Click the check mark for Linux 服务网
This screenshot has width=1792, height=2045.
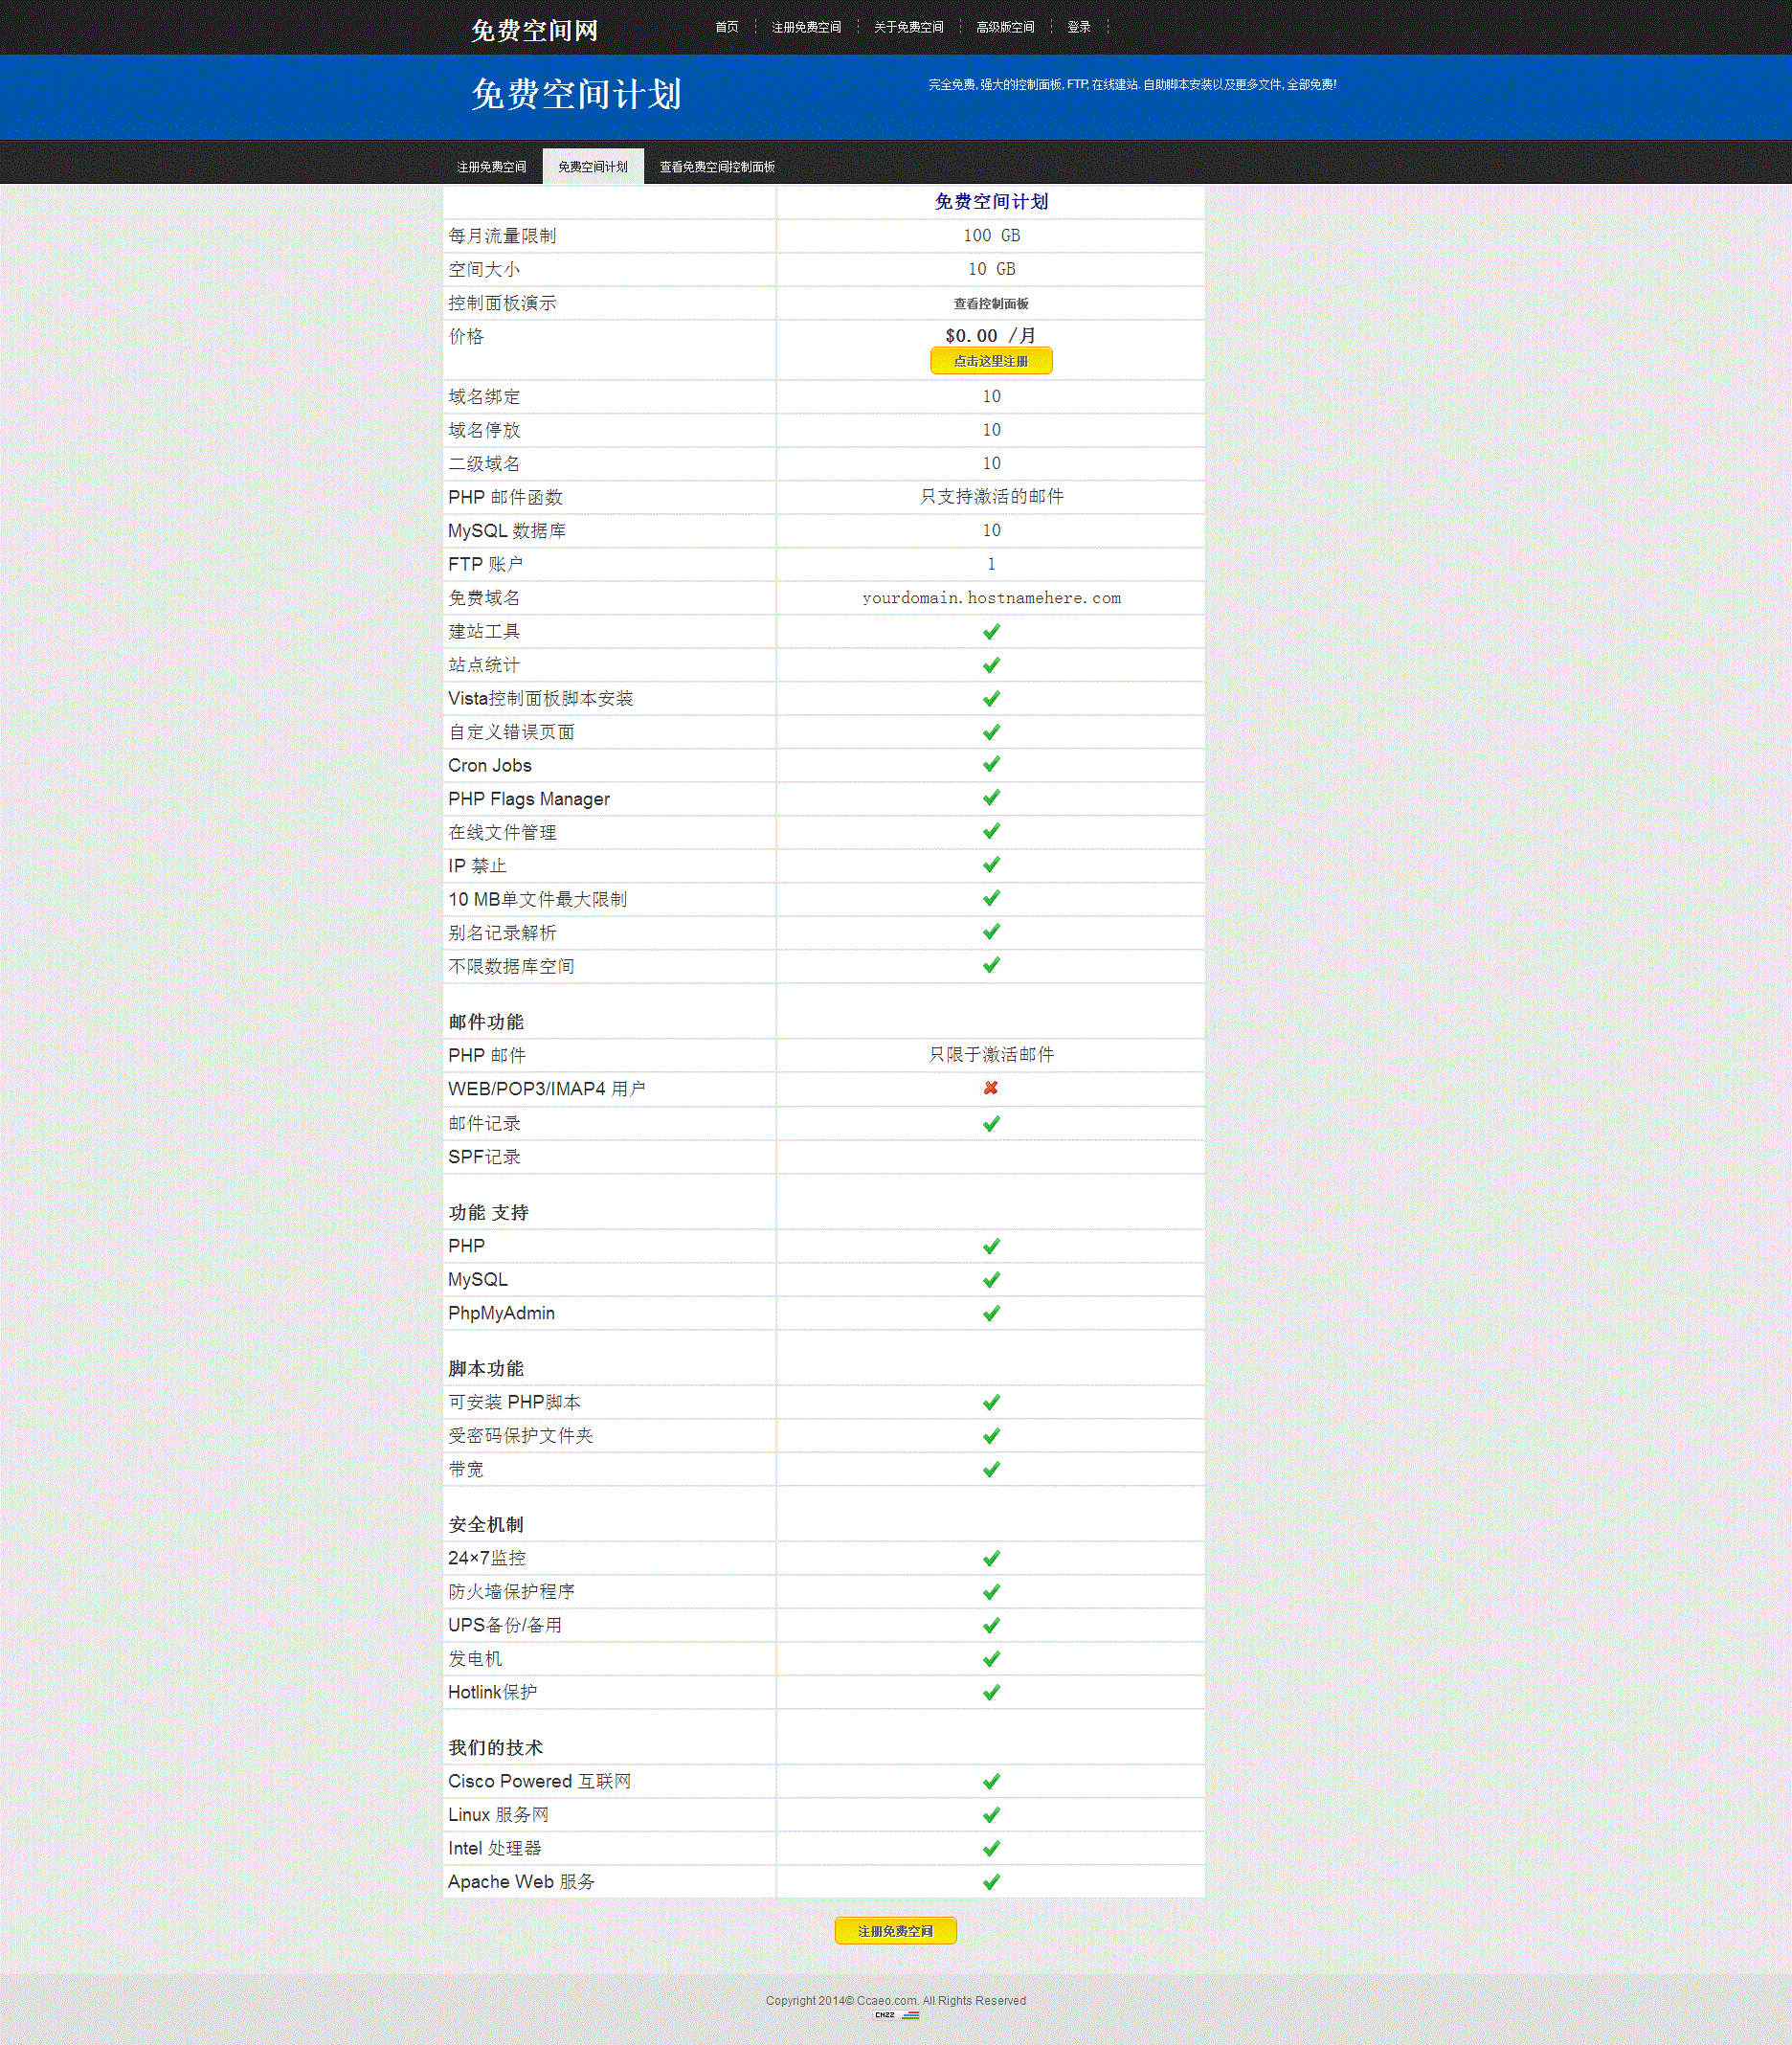[991, 1815]
